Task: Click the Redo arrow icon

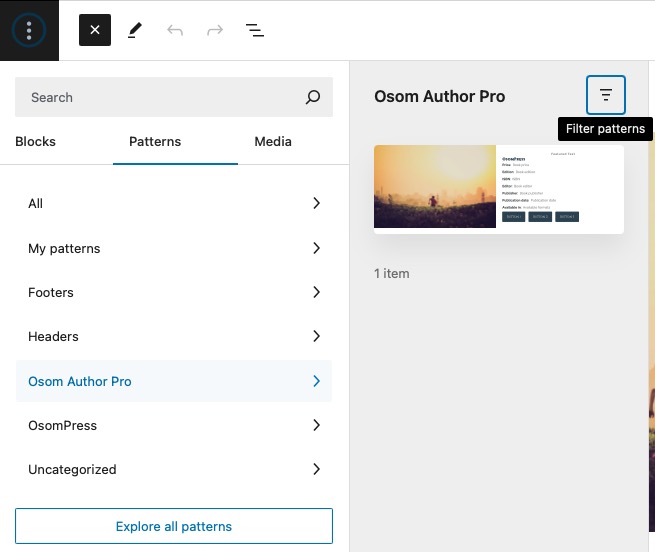Action: click(215, 30)
